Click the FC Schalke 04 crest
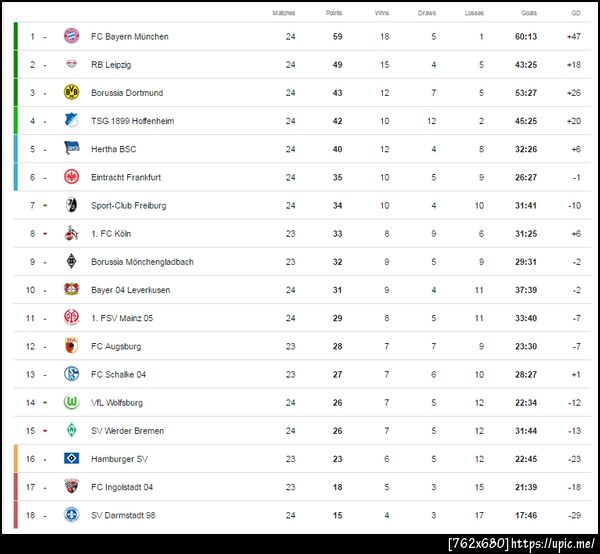 tap(71, 374)
